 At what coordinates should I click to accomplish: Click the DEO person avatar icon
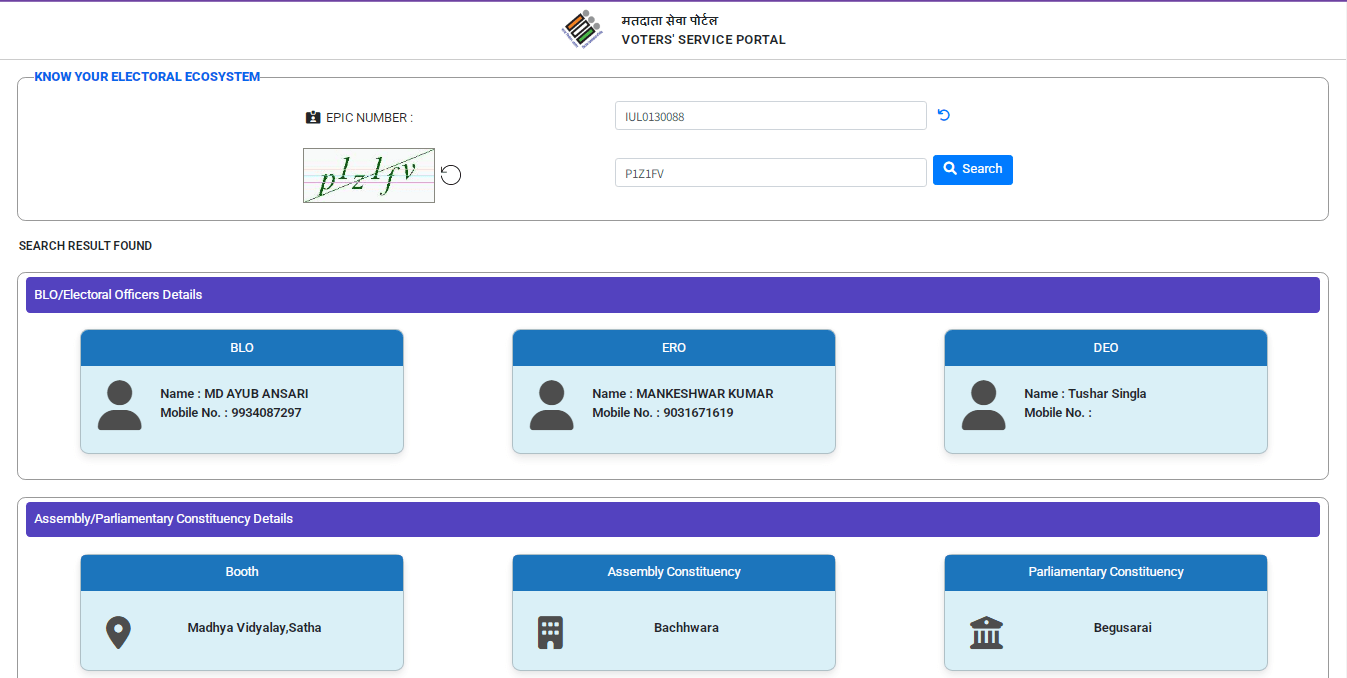point(984,405)
